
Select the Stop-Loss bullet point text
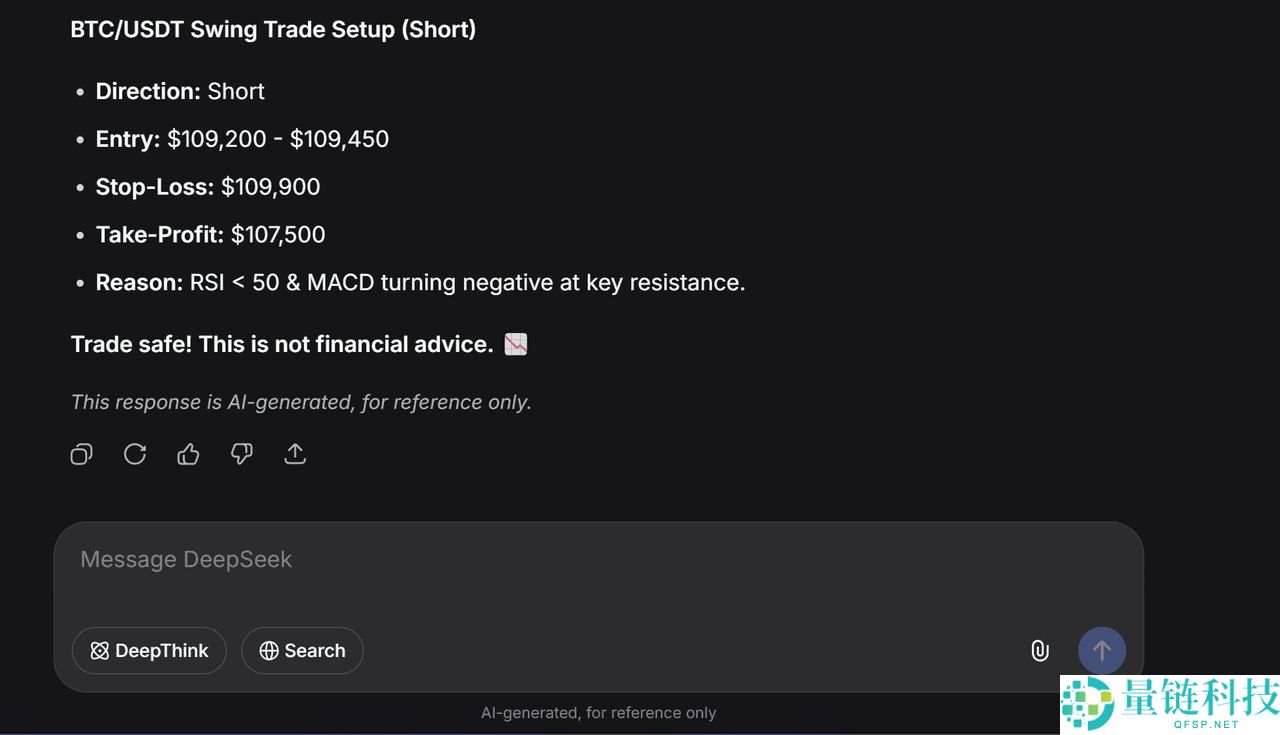(207, 187)
